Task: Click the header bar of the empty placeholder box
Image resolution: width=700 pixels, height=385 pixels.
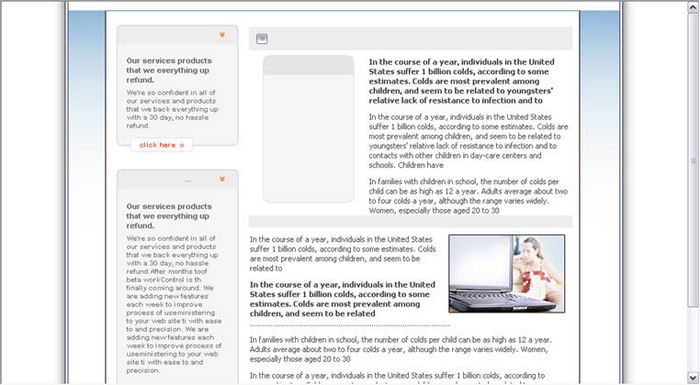Action: click(308, 65)
